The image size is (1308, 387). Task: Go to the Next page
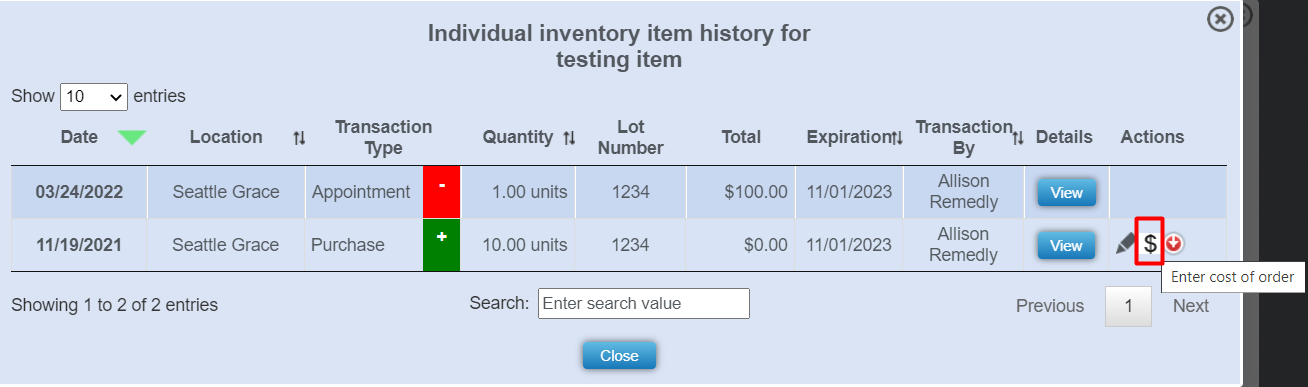(x=1191, y=306)
